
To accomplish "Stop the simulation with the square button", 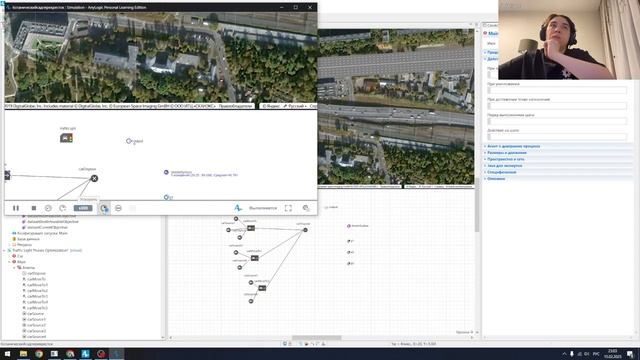I will (x=34, y=208).
